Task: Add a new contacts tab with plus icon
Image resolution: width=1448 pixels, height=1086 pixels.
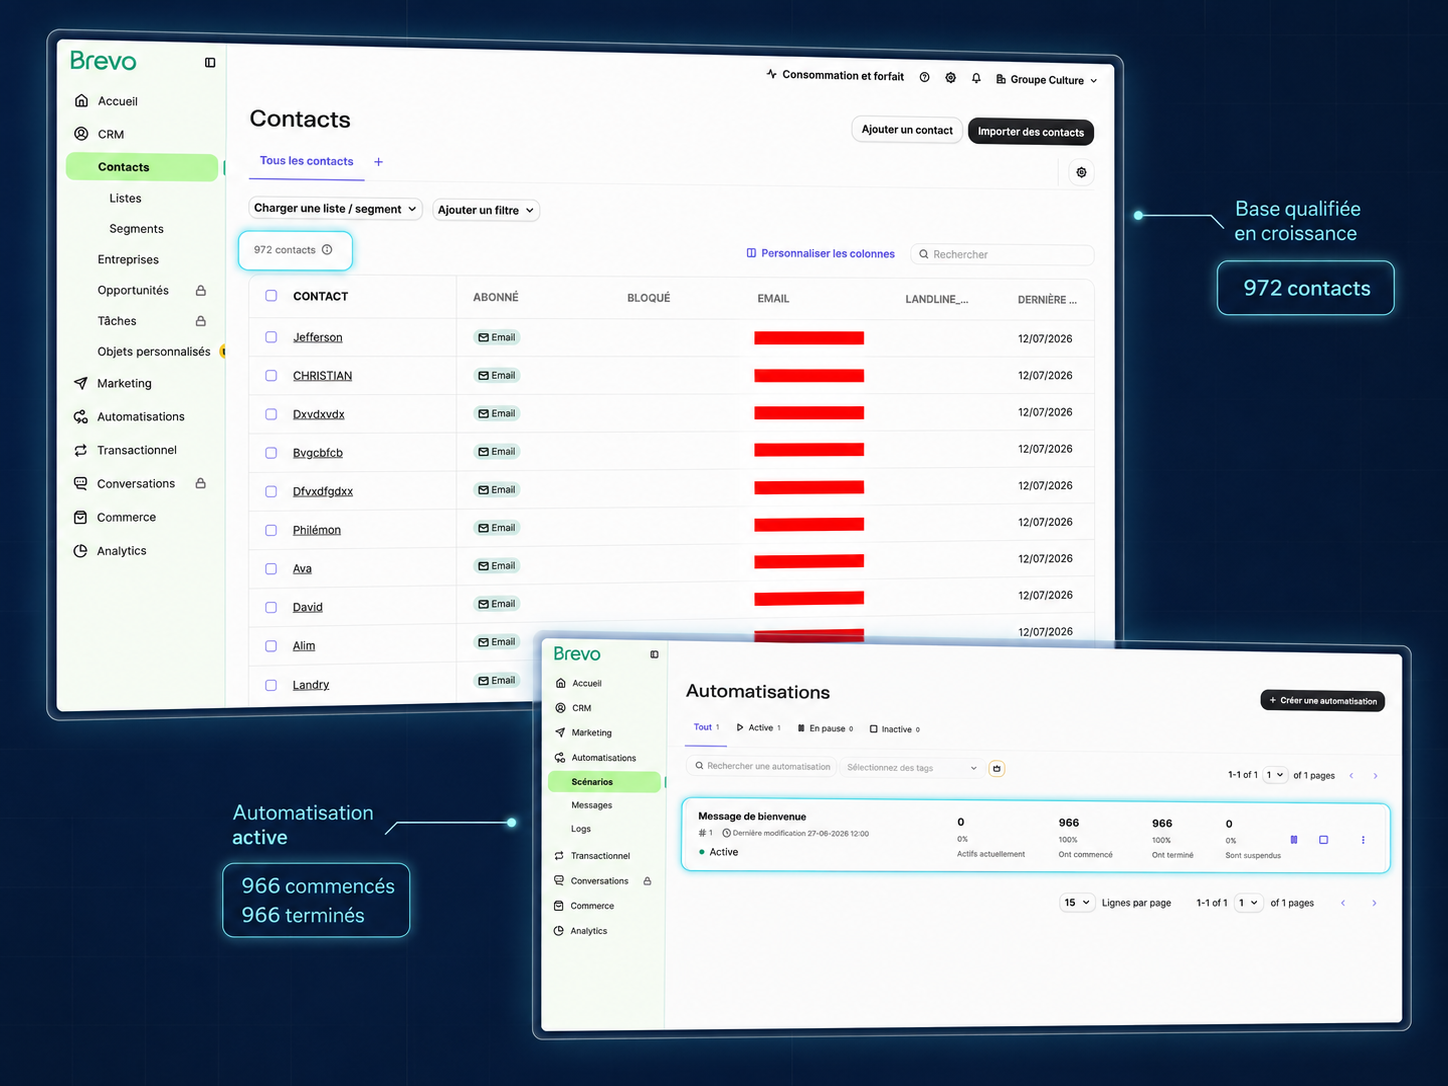Action: [x=378, y=162]
